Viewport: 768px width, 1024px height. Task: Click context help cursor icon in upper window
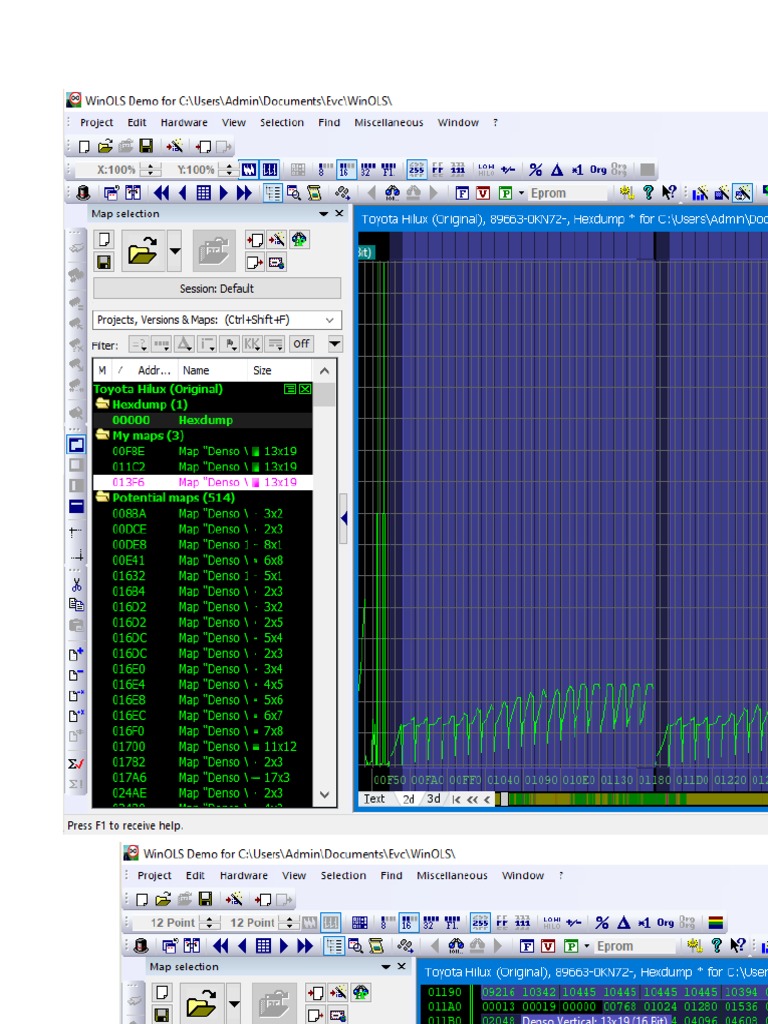(669, 193)
